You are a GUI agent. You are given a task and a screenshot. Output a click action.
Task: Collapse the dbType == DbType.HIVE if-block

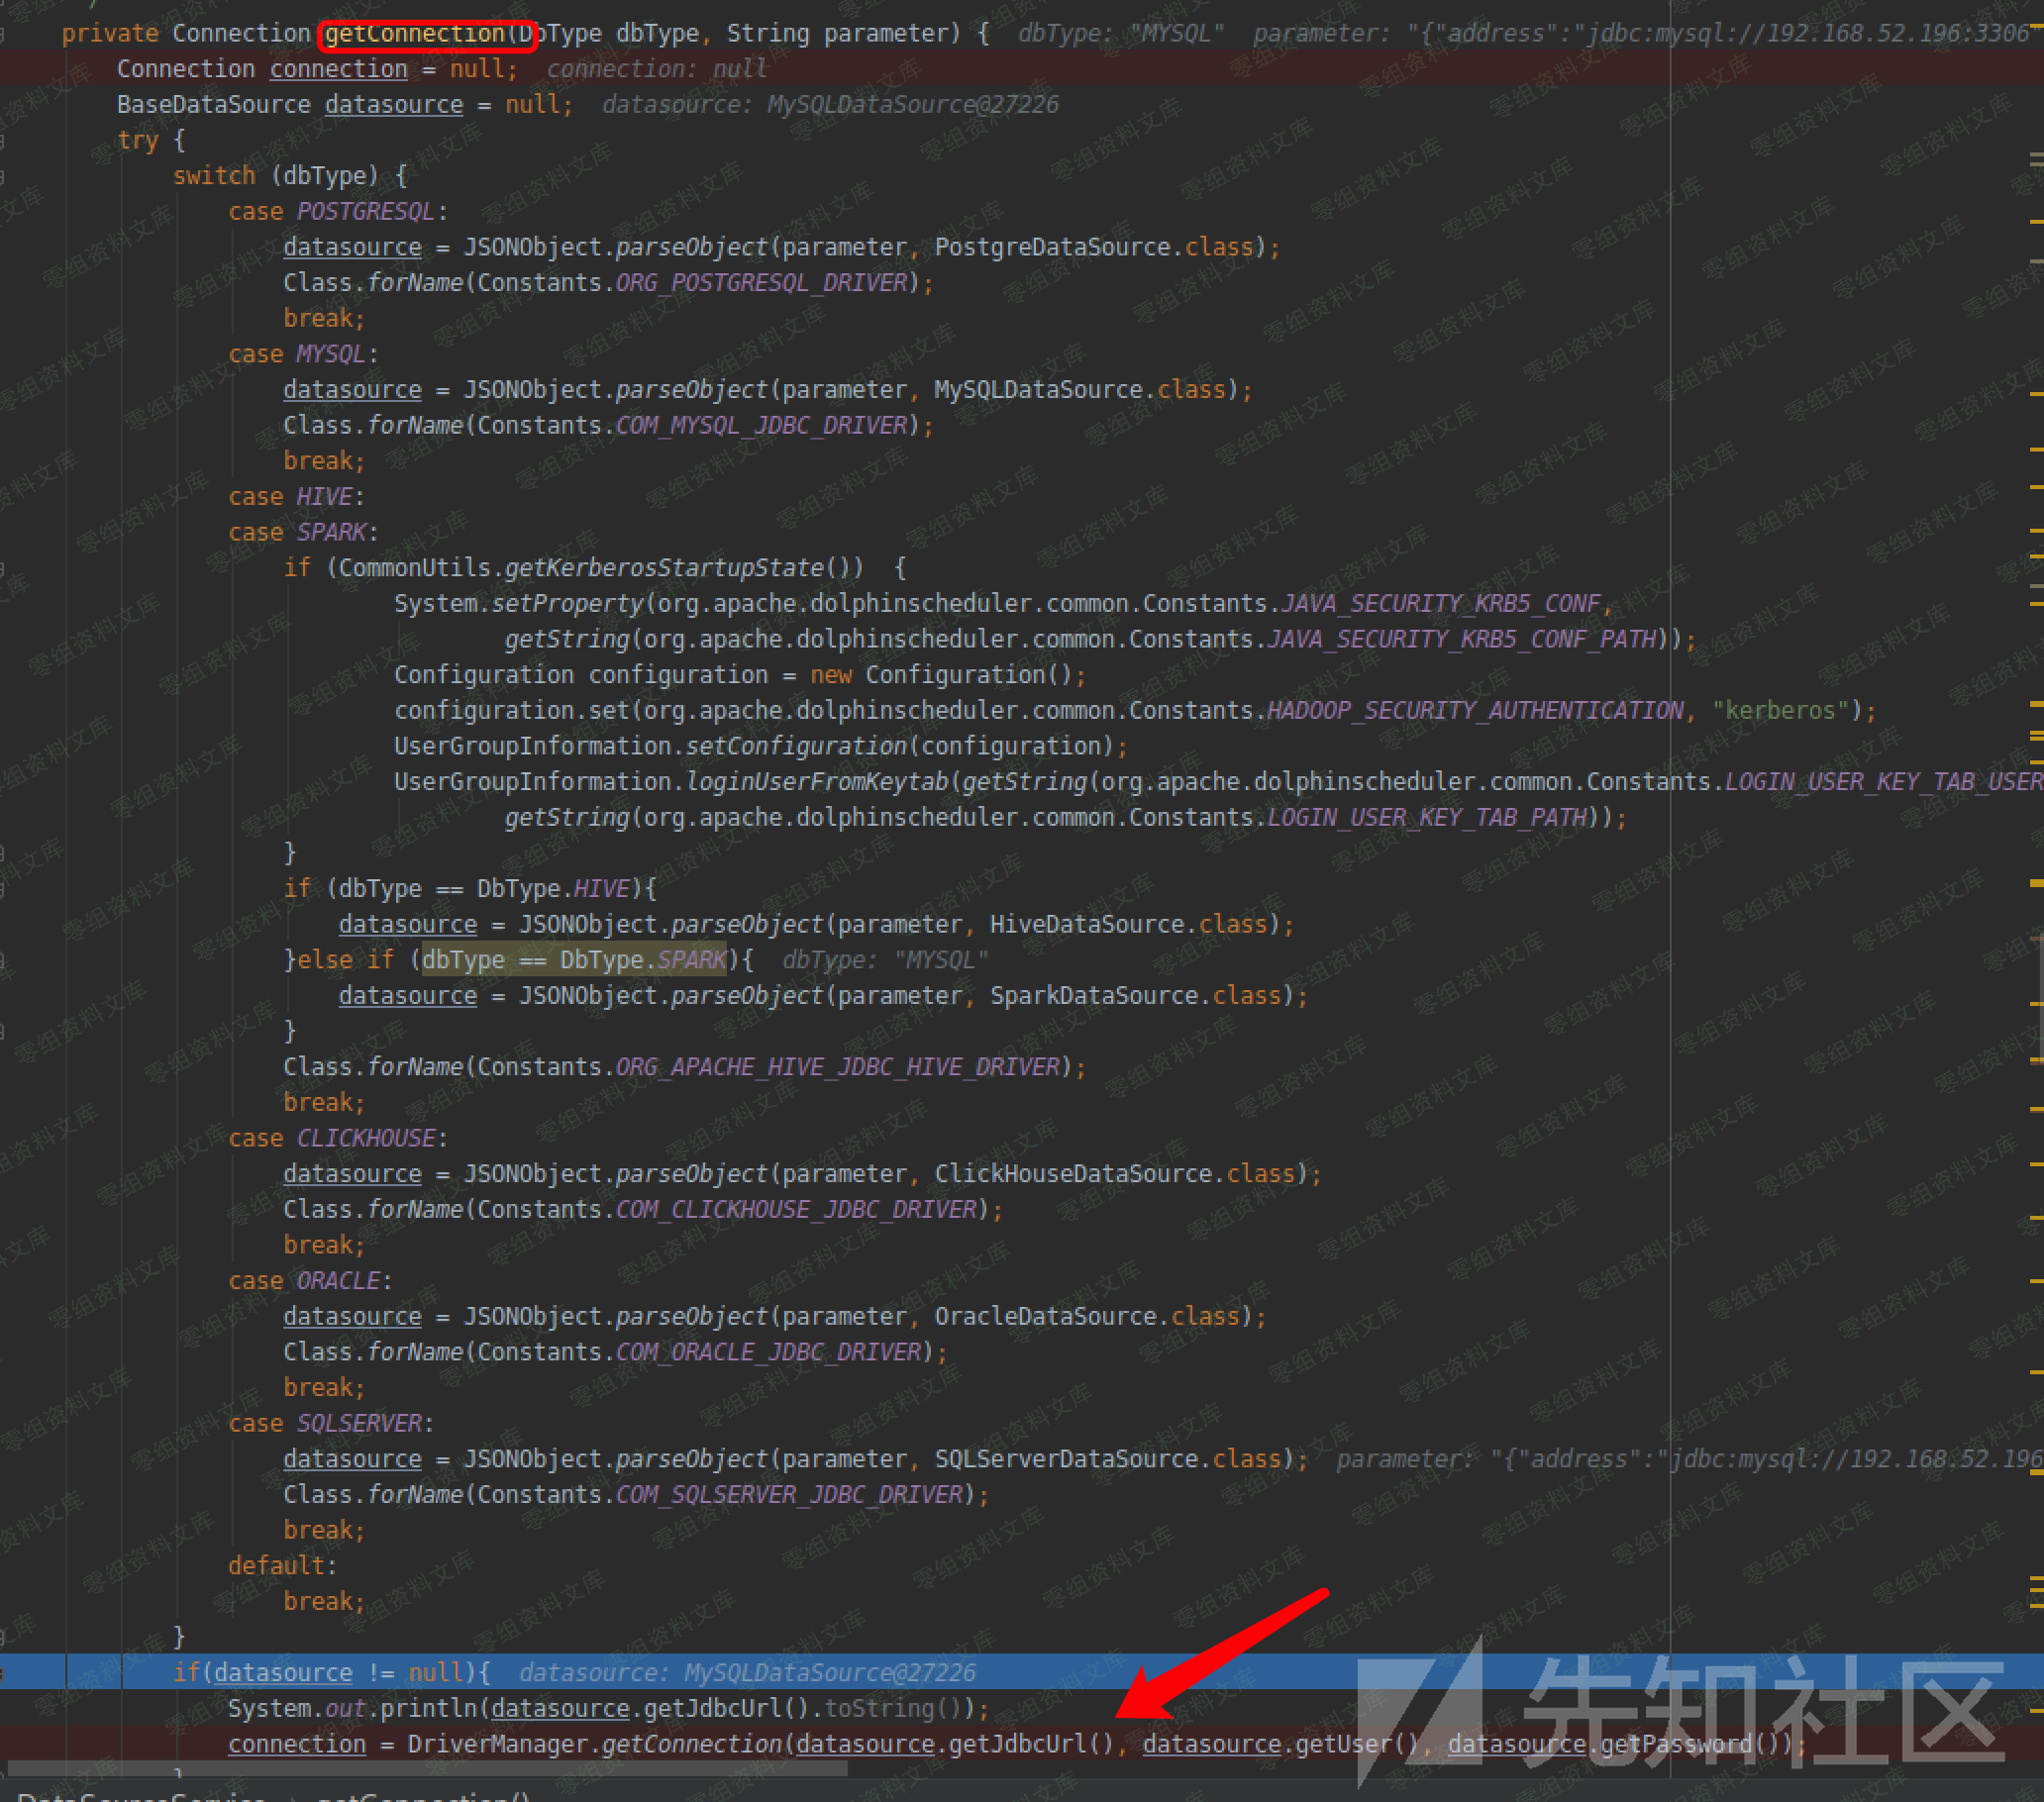point(3,889)
